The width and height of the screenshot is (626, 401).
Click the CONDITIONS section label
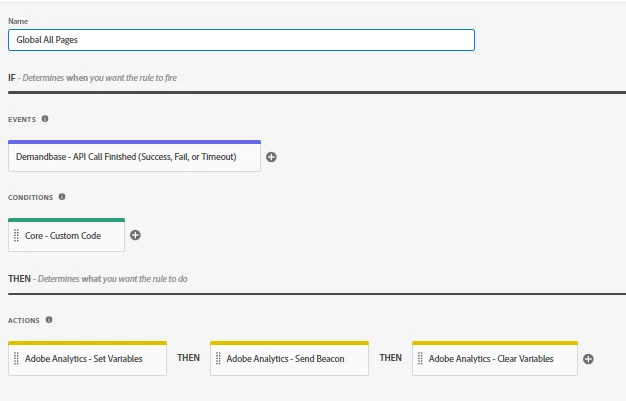click(x=30, y=197)
